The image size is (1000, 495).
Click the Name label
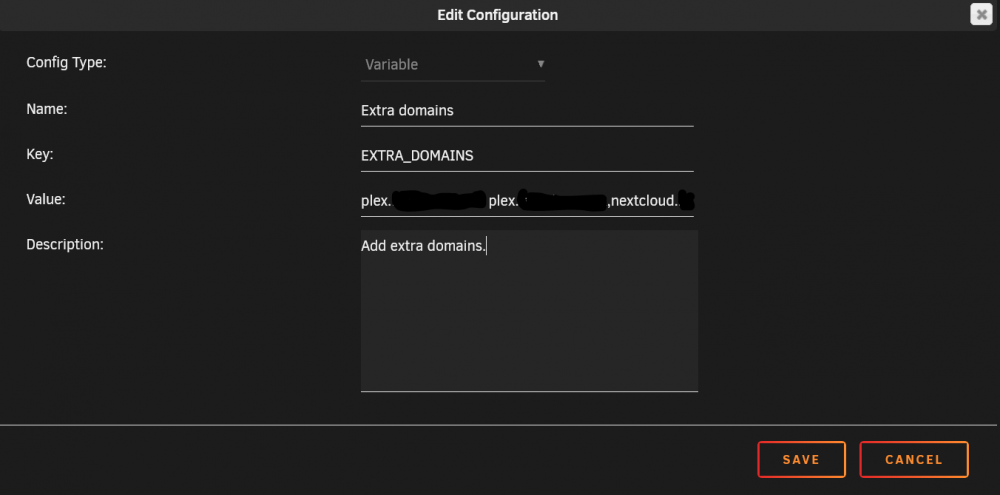tap(47, 109)
